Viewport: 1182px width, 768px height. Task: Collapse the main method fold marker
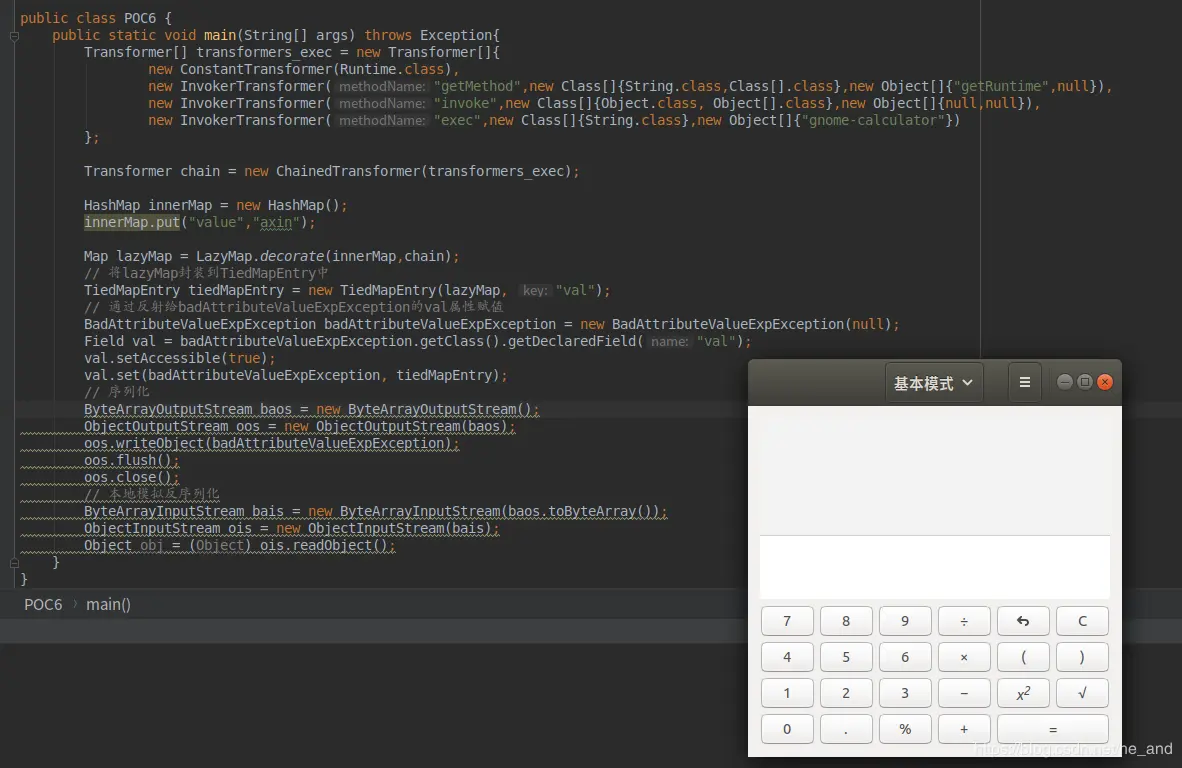pos(14,35)
